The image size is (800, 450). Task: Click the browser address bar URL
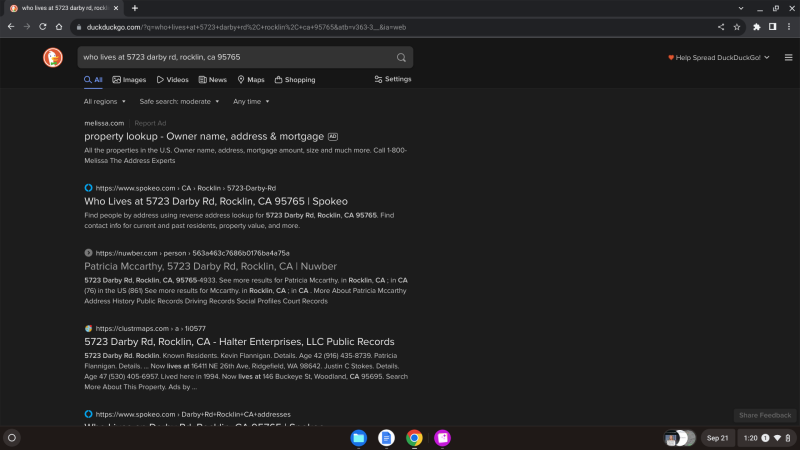(x=246, y=28)
